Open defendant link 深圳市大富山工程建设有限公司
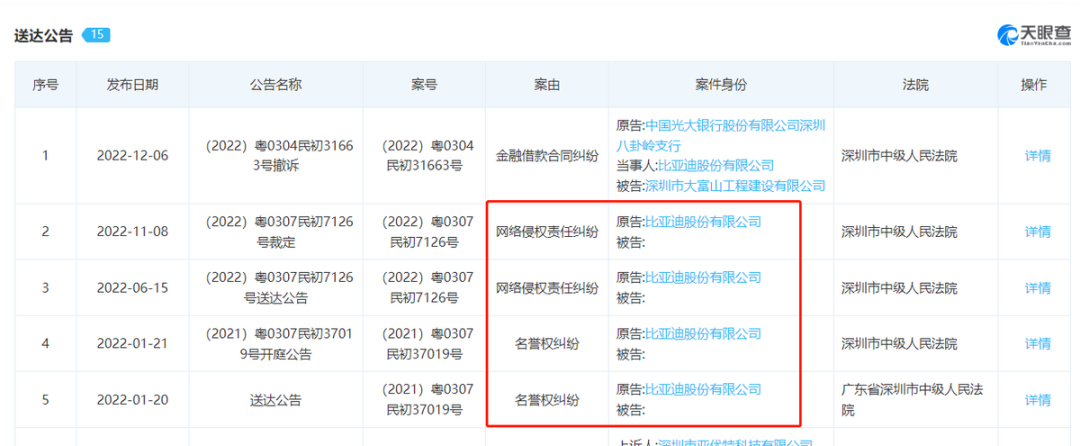The height and width of the screenshot is (446, 1080). 734,185
